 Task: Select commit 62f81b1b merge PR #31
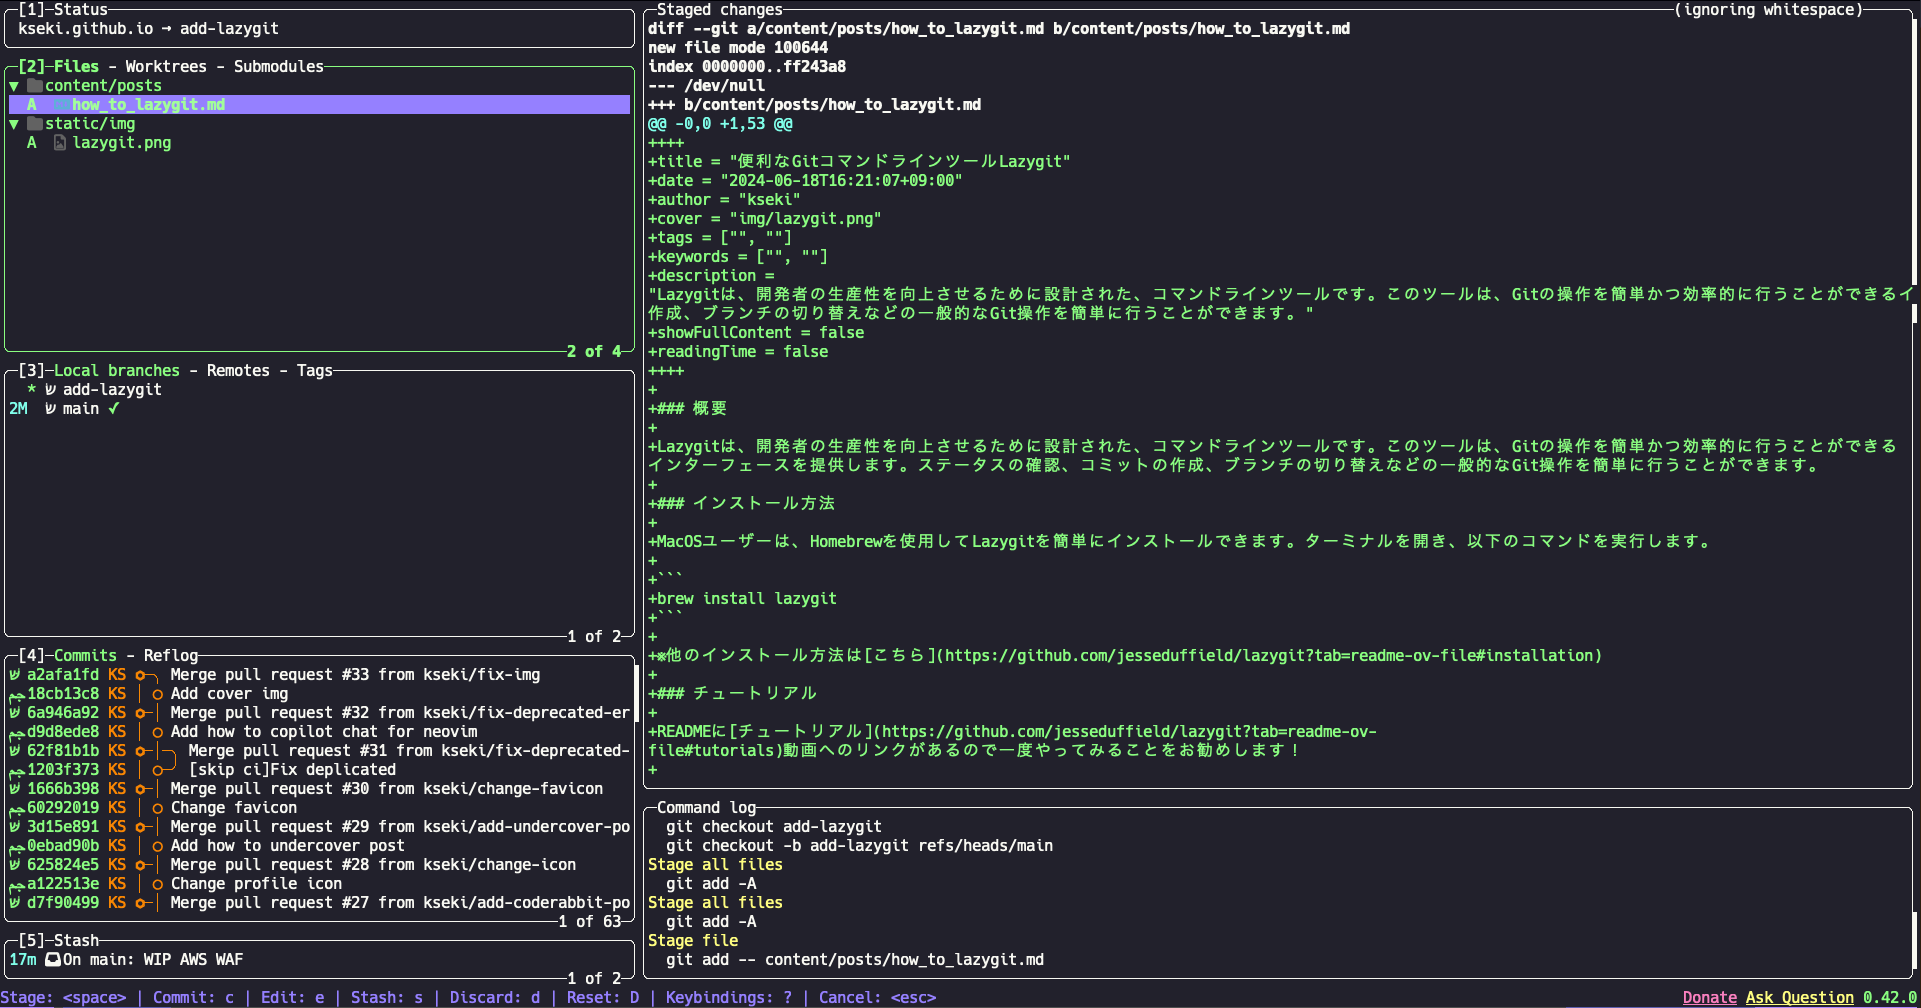coord(319,751)
